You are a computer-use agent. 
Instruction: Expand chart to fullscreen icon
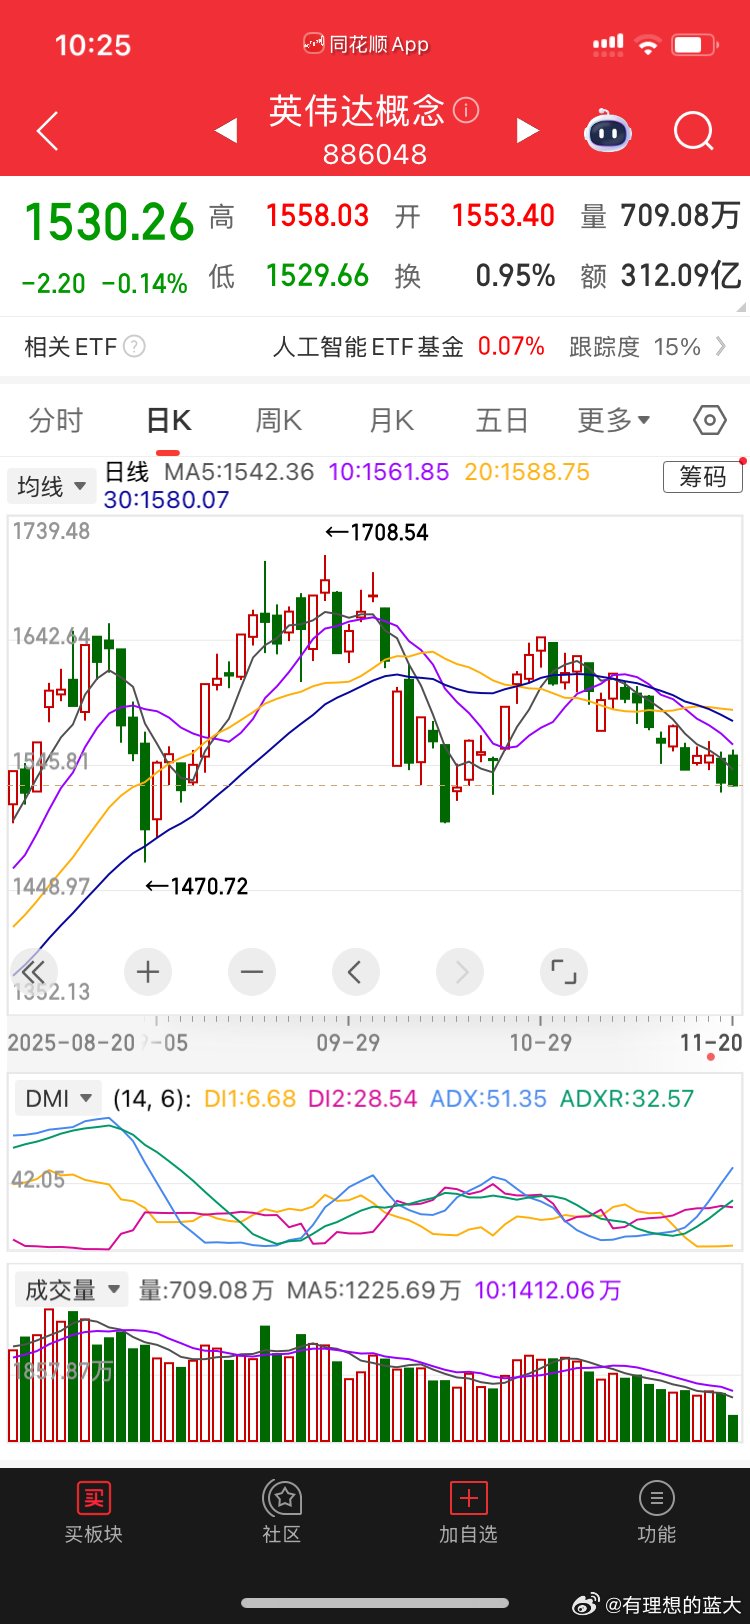(x=564, y=971)
